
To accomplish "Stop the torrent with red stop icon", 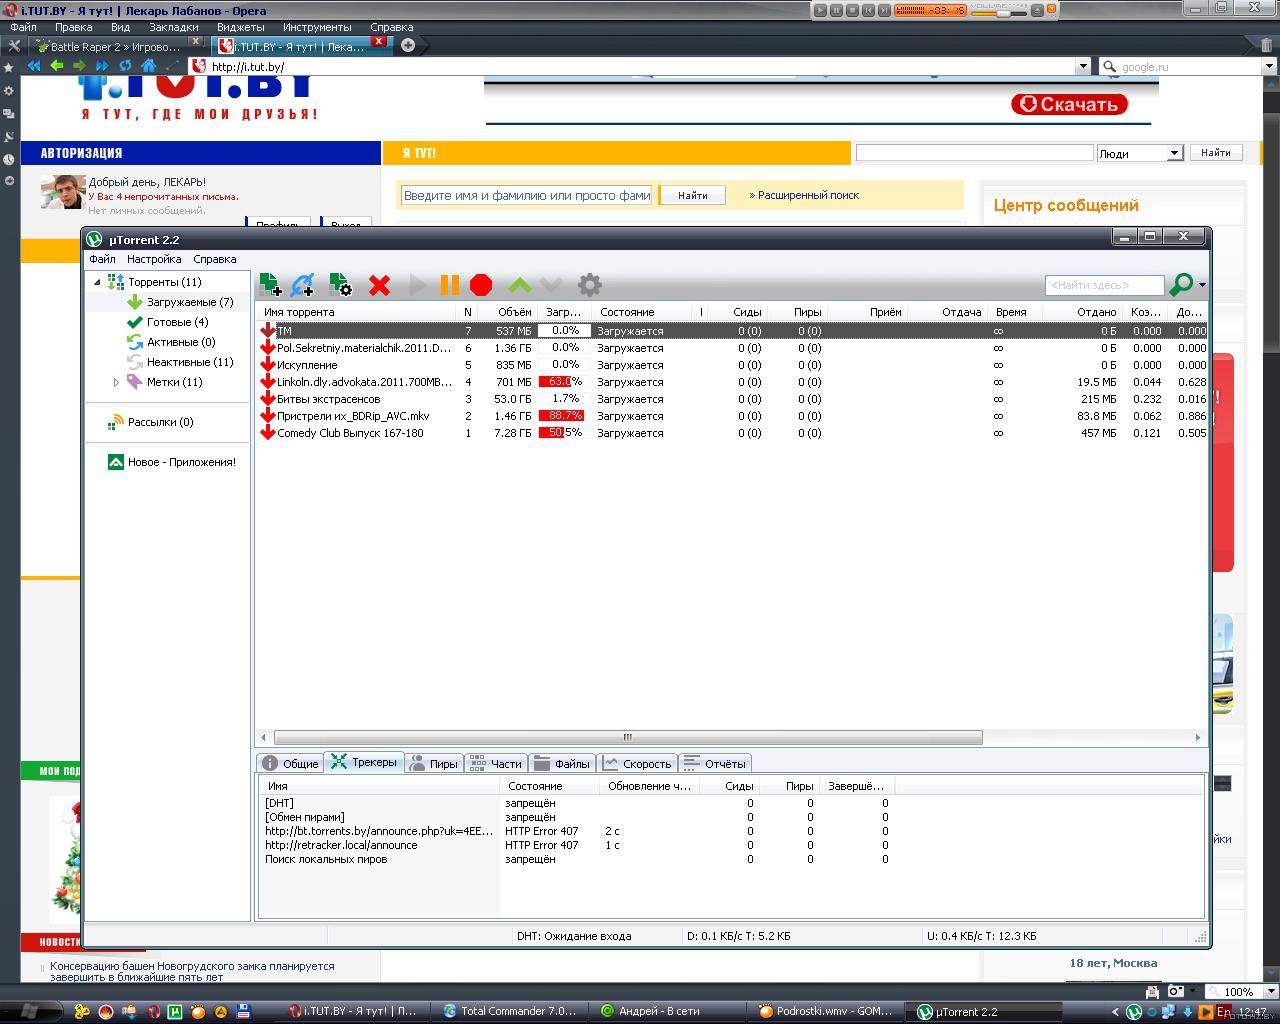I will tap(481, 285).
